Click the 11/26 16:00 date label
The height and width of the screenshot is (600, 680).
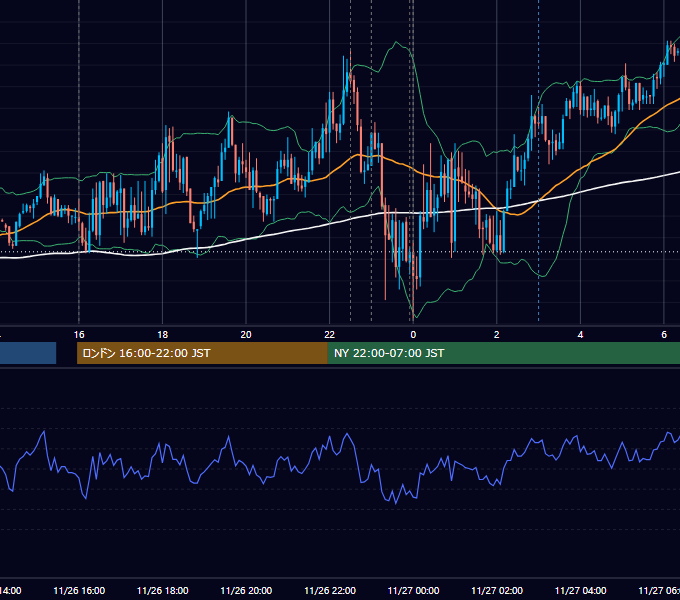tap(79, 591)
